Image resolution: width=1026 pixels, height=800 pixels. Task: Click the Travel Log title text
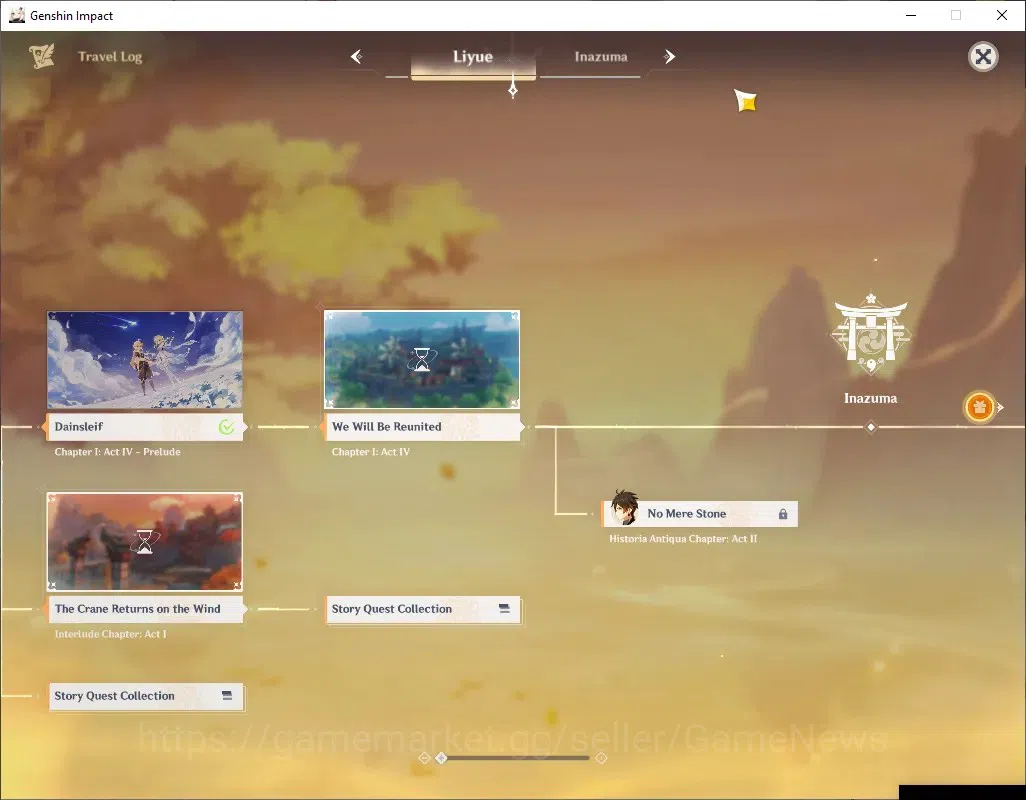(x=110, y=57)
